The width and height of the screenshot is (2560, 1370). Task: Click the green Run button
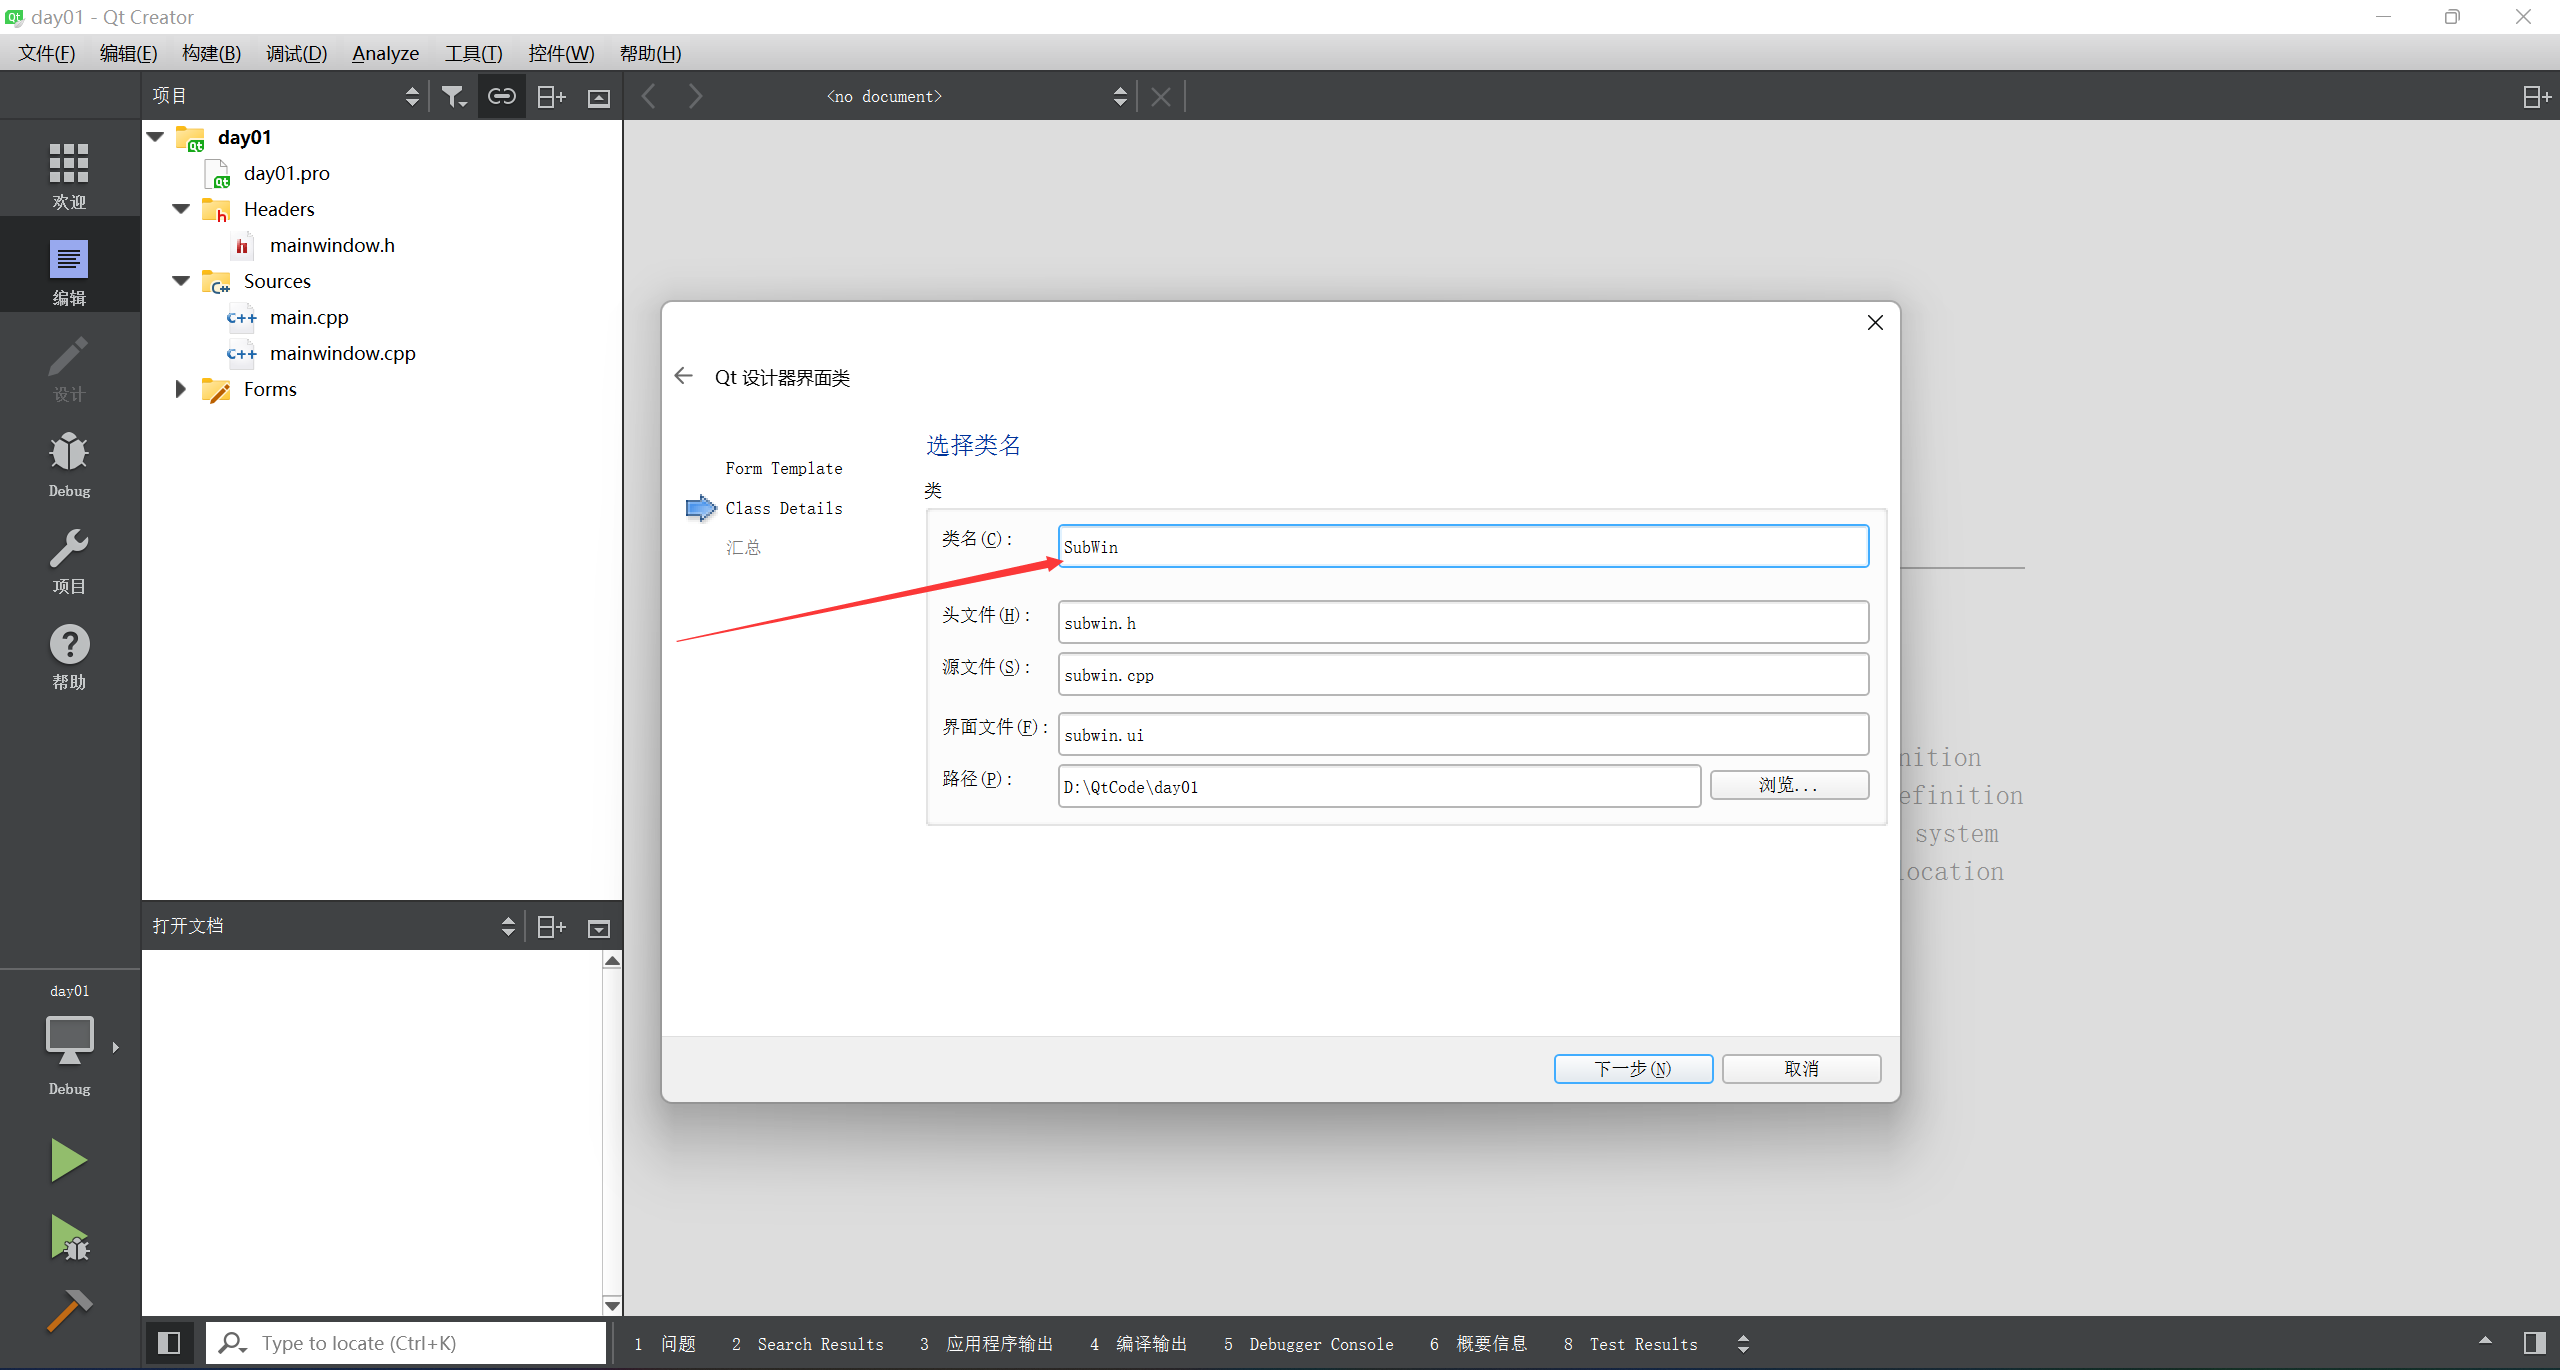68,1160
